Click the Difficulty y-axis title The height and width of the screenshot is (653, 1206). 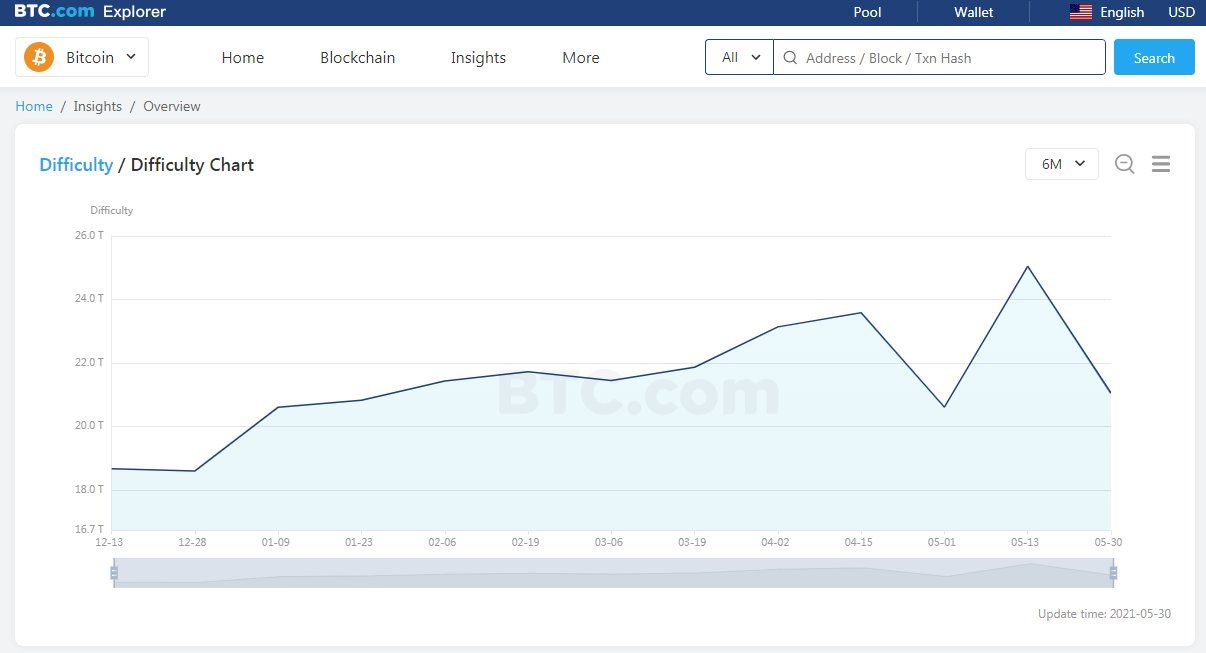pyautogui.click(x=111, y=210)
